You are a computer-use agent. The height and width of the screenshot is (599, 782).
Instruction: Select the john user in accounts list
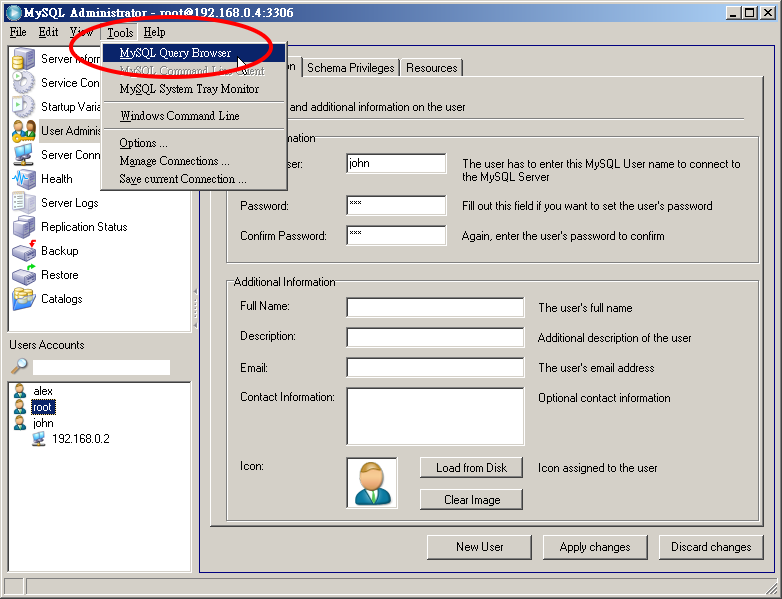[x=43, y=423]
